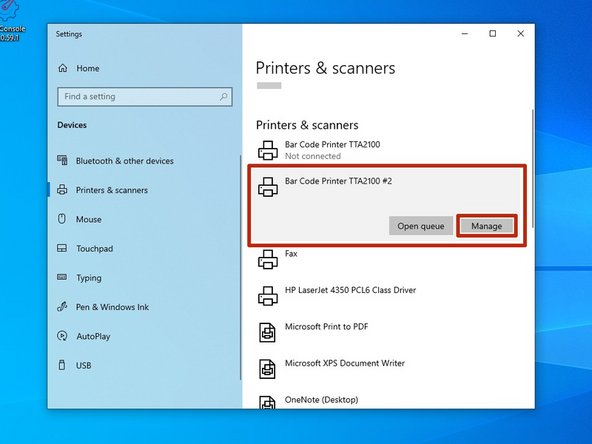Image resolution: width=592 pixels, height=444 pixels.
Task: Click the Mouse sidebar icon
Action: (x=62, y=219)
